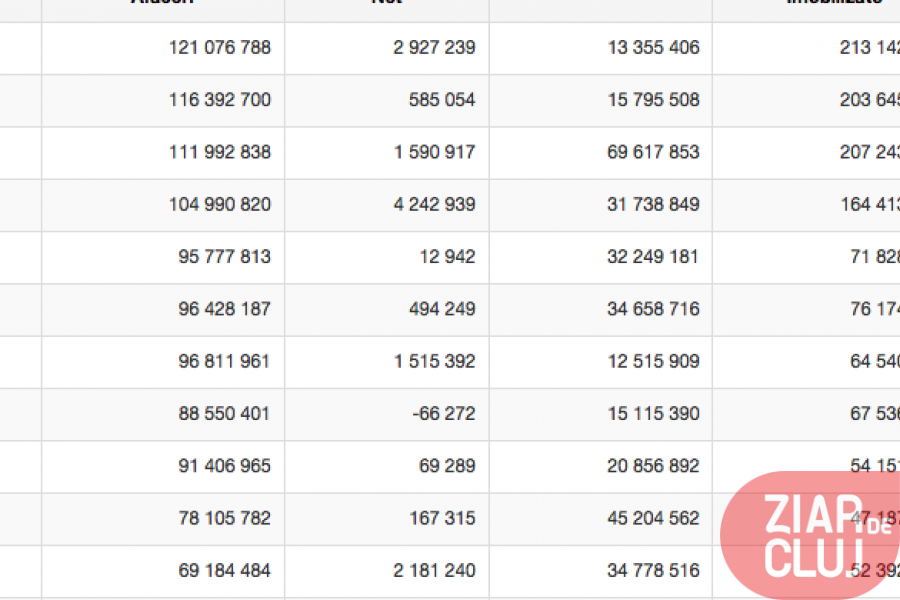900x600 pixels.
Task: Select the cell showing 88 550 401
Action: tap(163, 414)
